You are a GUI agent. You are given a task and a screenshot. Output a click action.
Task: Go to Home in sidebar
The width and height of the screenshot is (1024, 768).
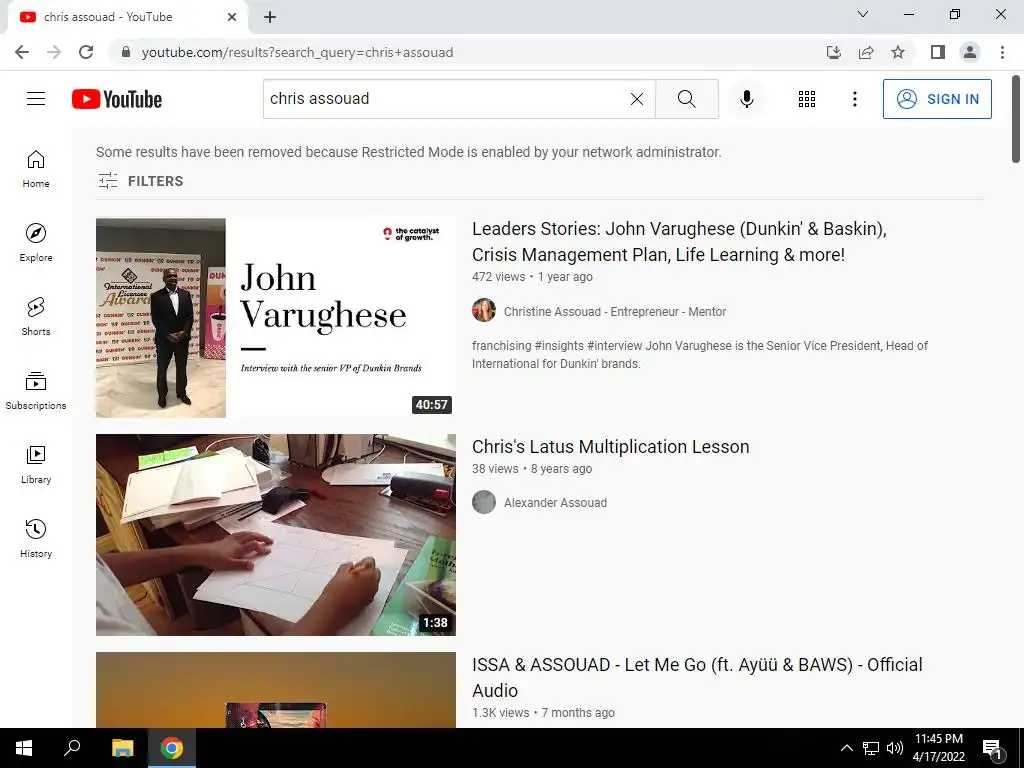[x=36, y=169]
